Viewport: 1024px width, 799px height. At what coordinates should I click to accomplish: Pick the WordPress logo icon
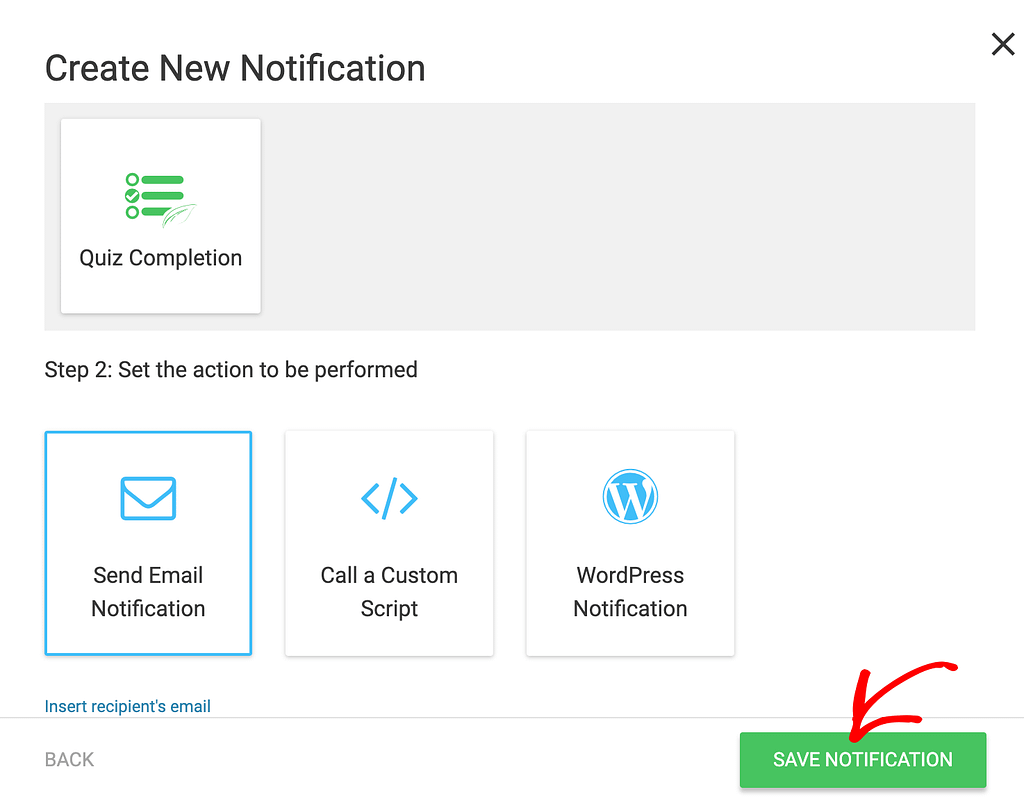point(630,497)
